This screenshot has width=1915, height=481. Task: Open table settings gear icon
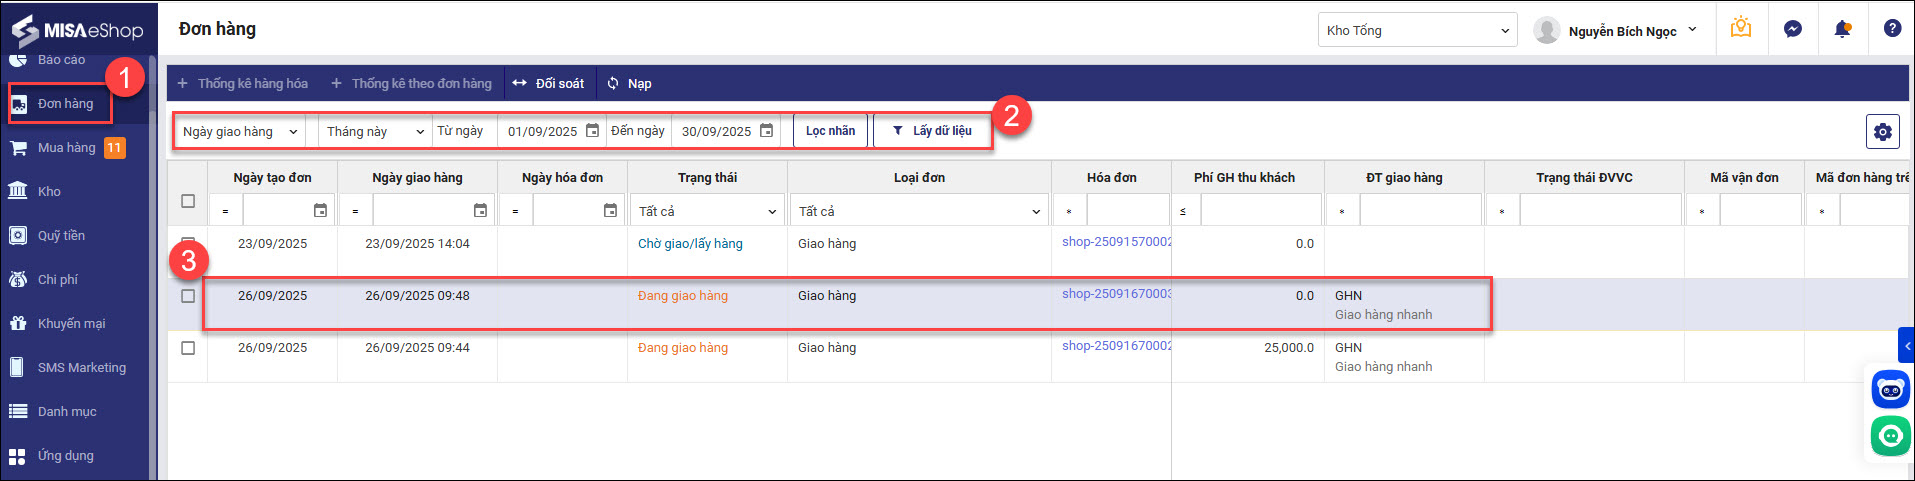1883,132
